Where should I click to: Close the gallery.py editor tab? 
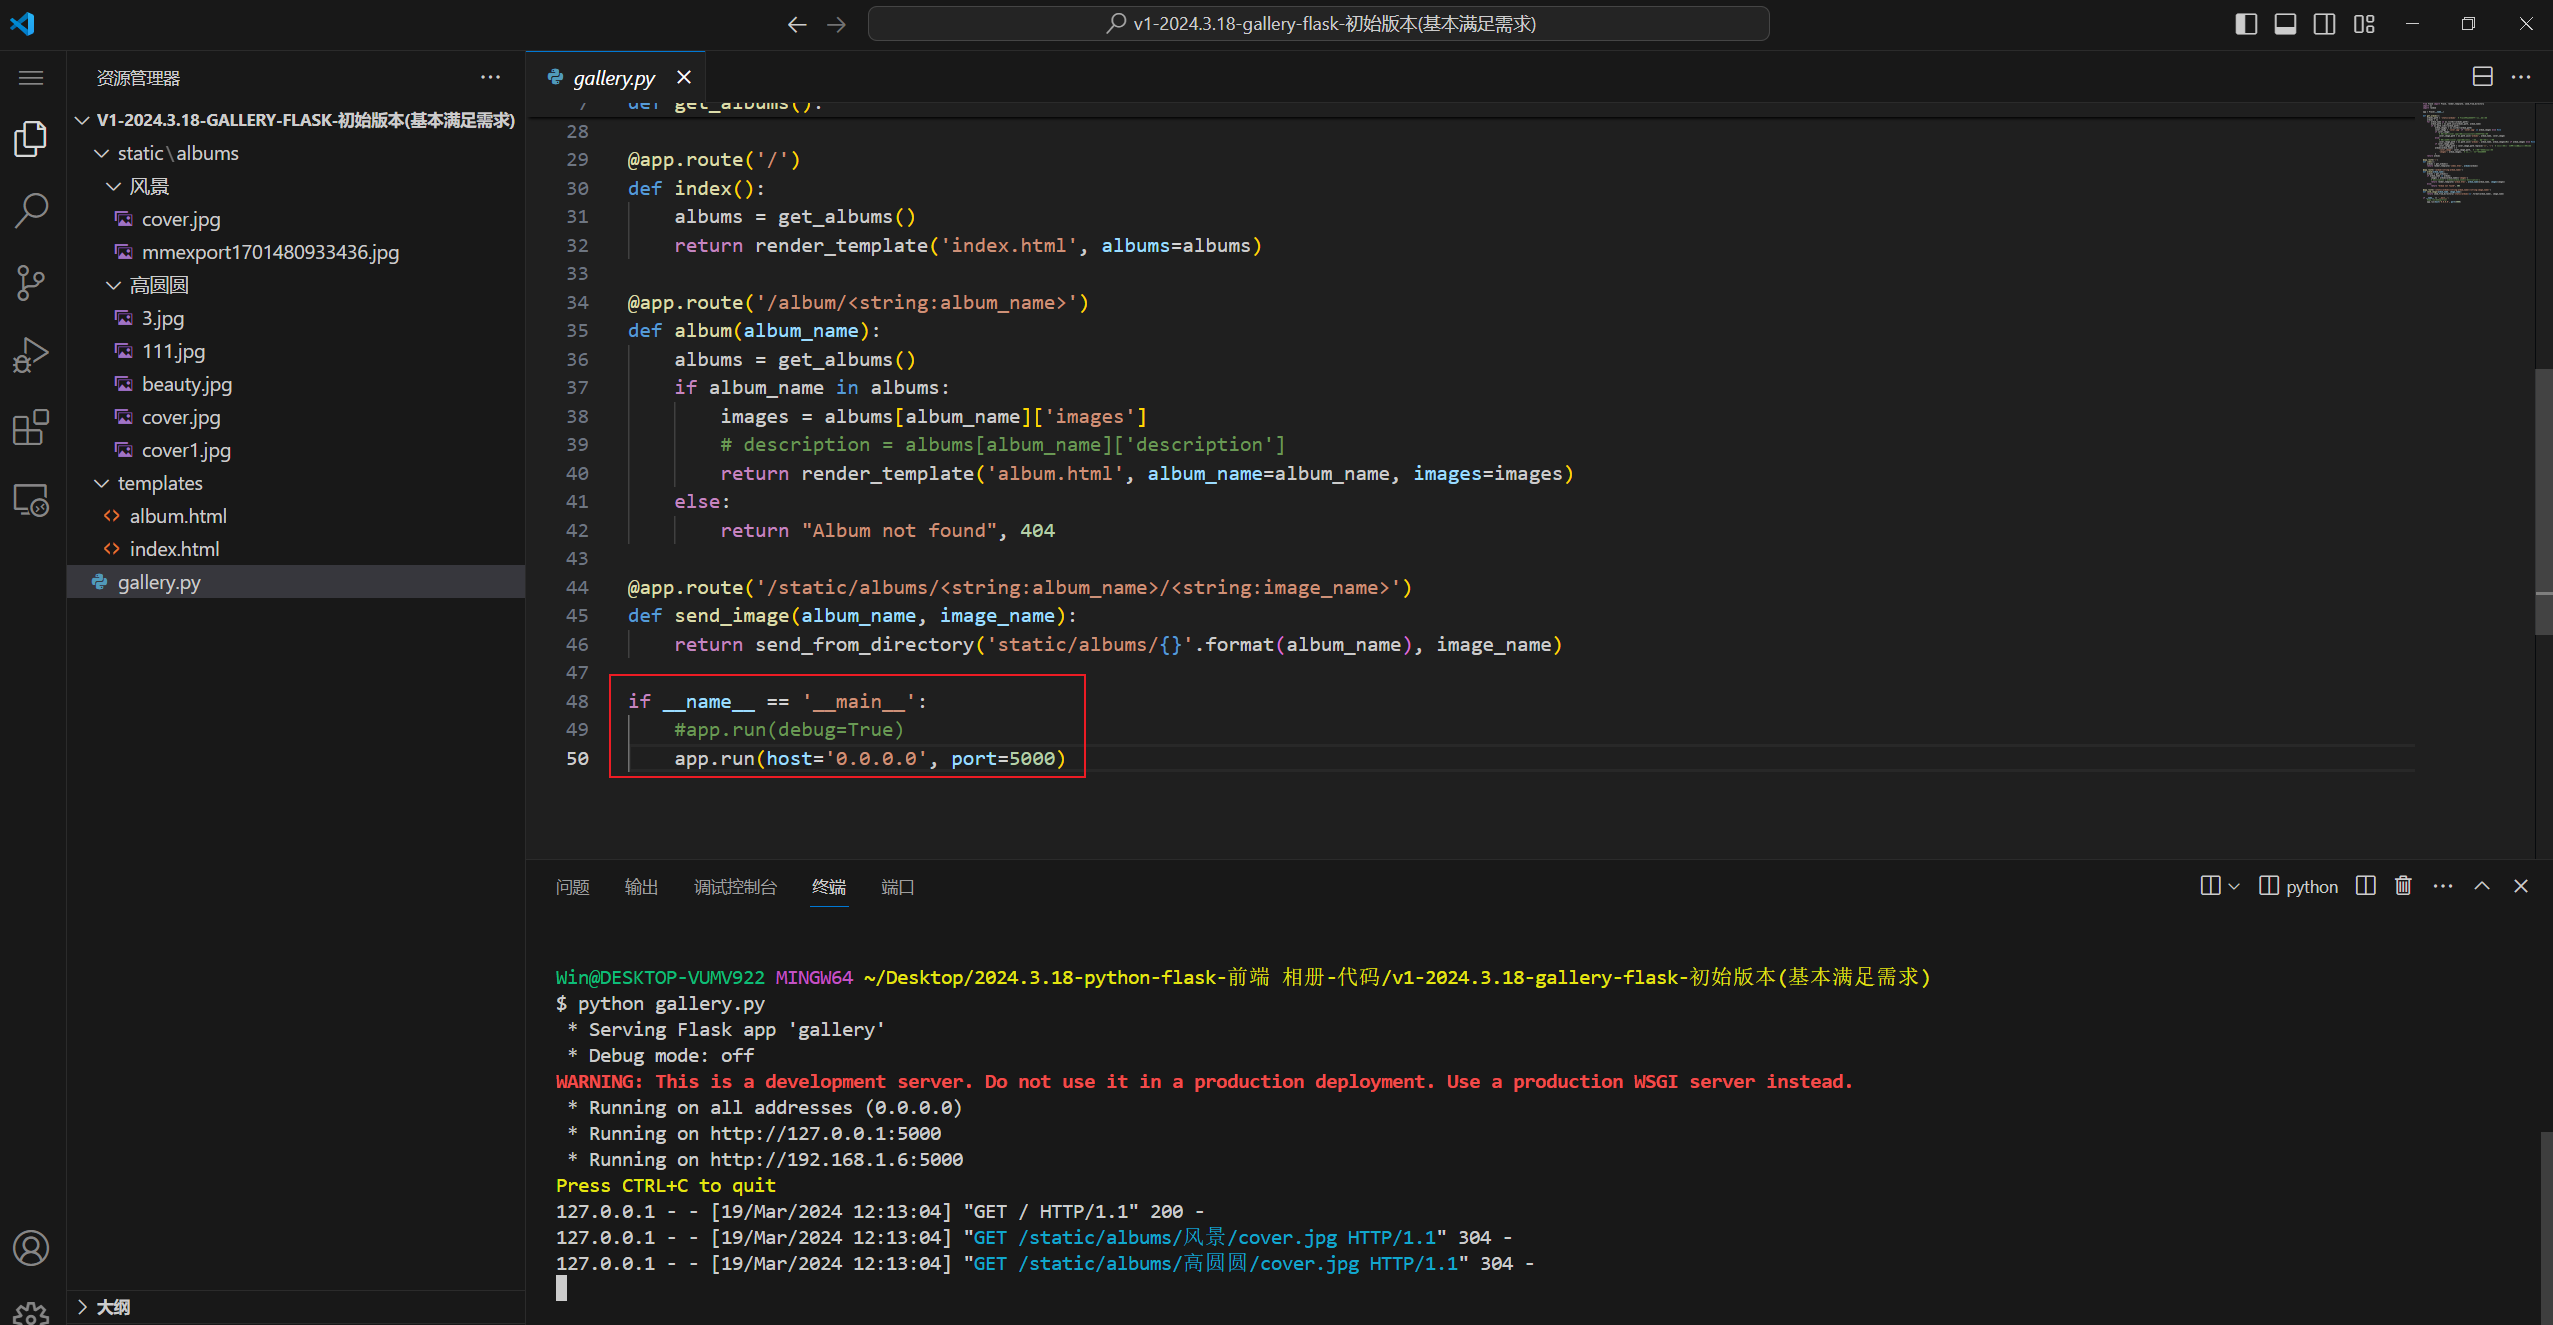[x=684, y=77]
